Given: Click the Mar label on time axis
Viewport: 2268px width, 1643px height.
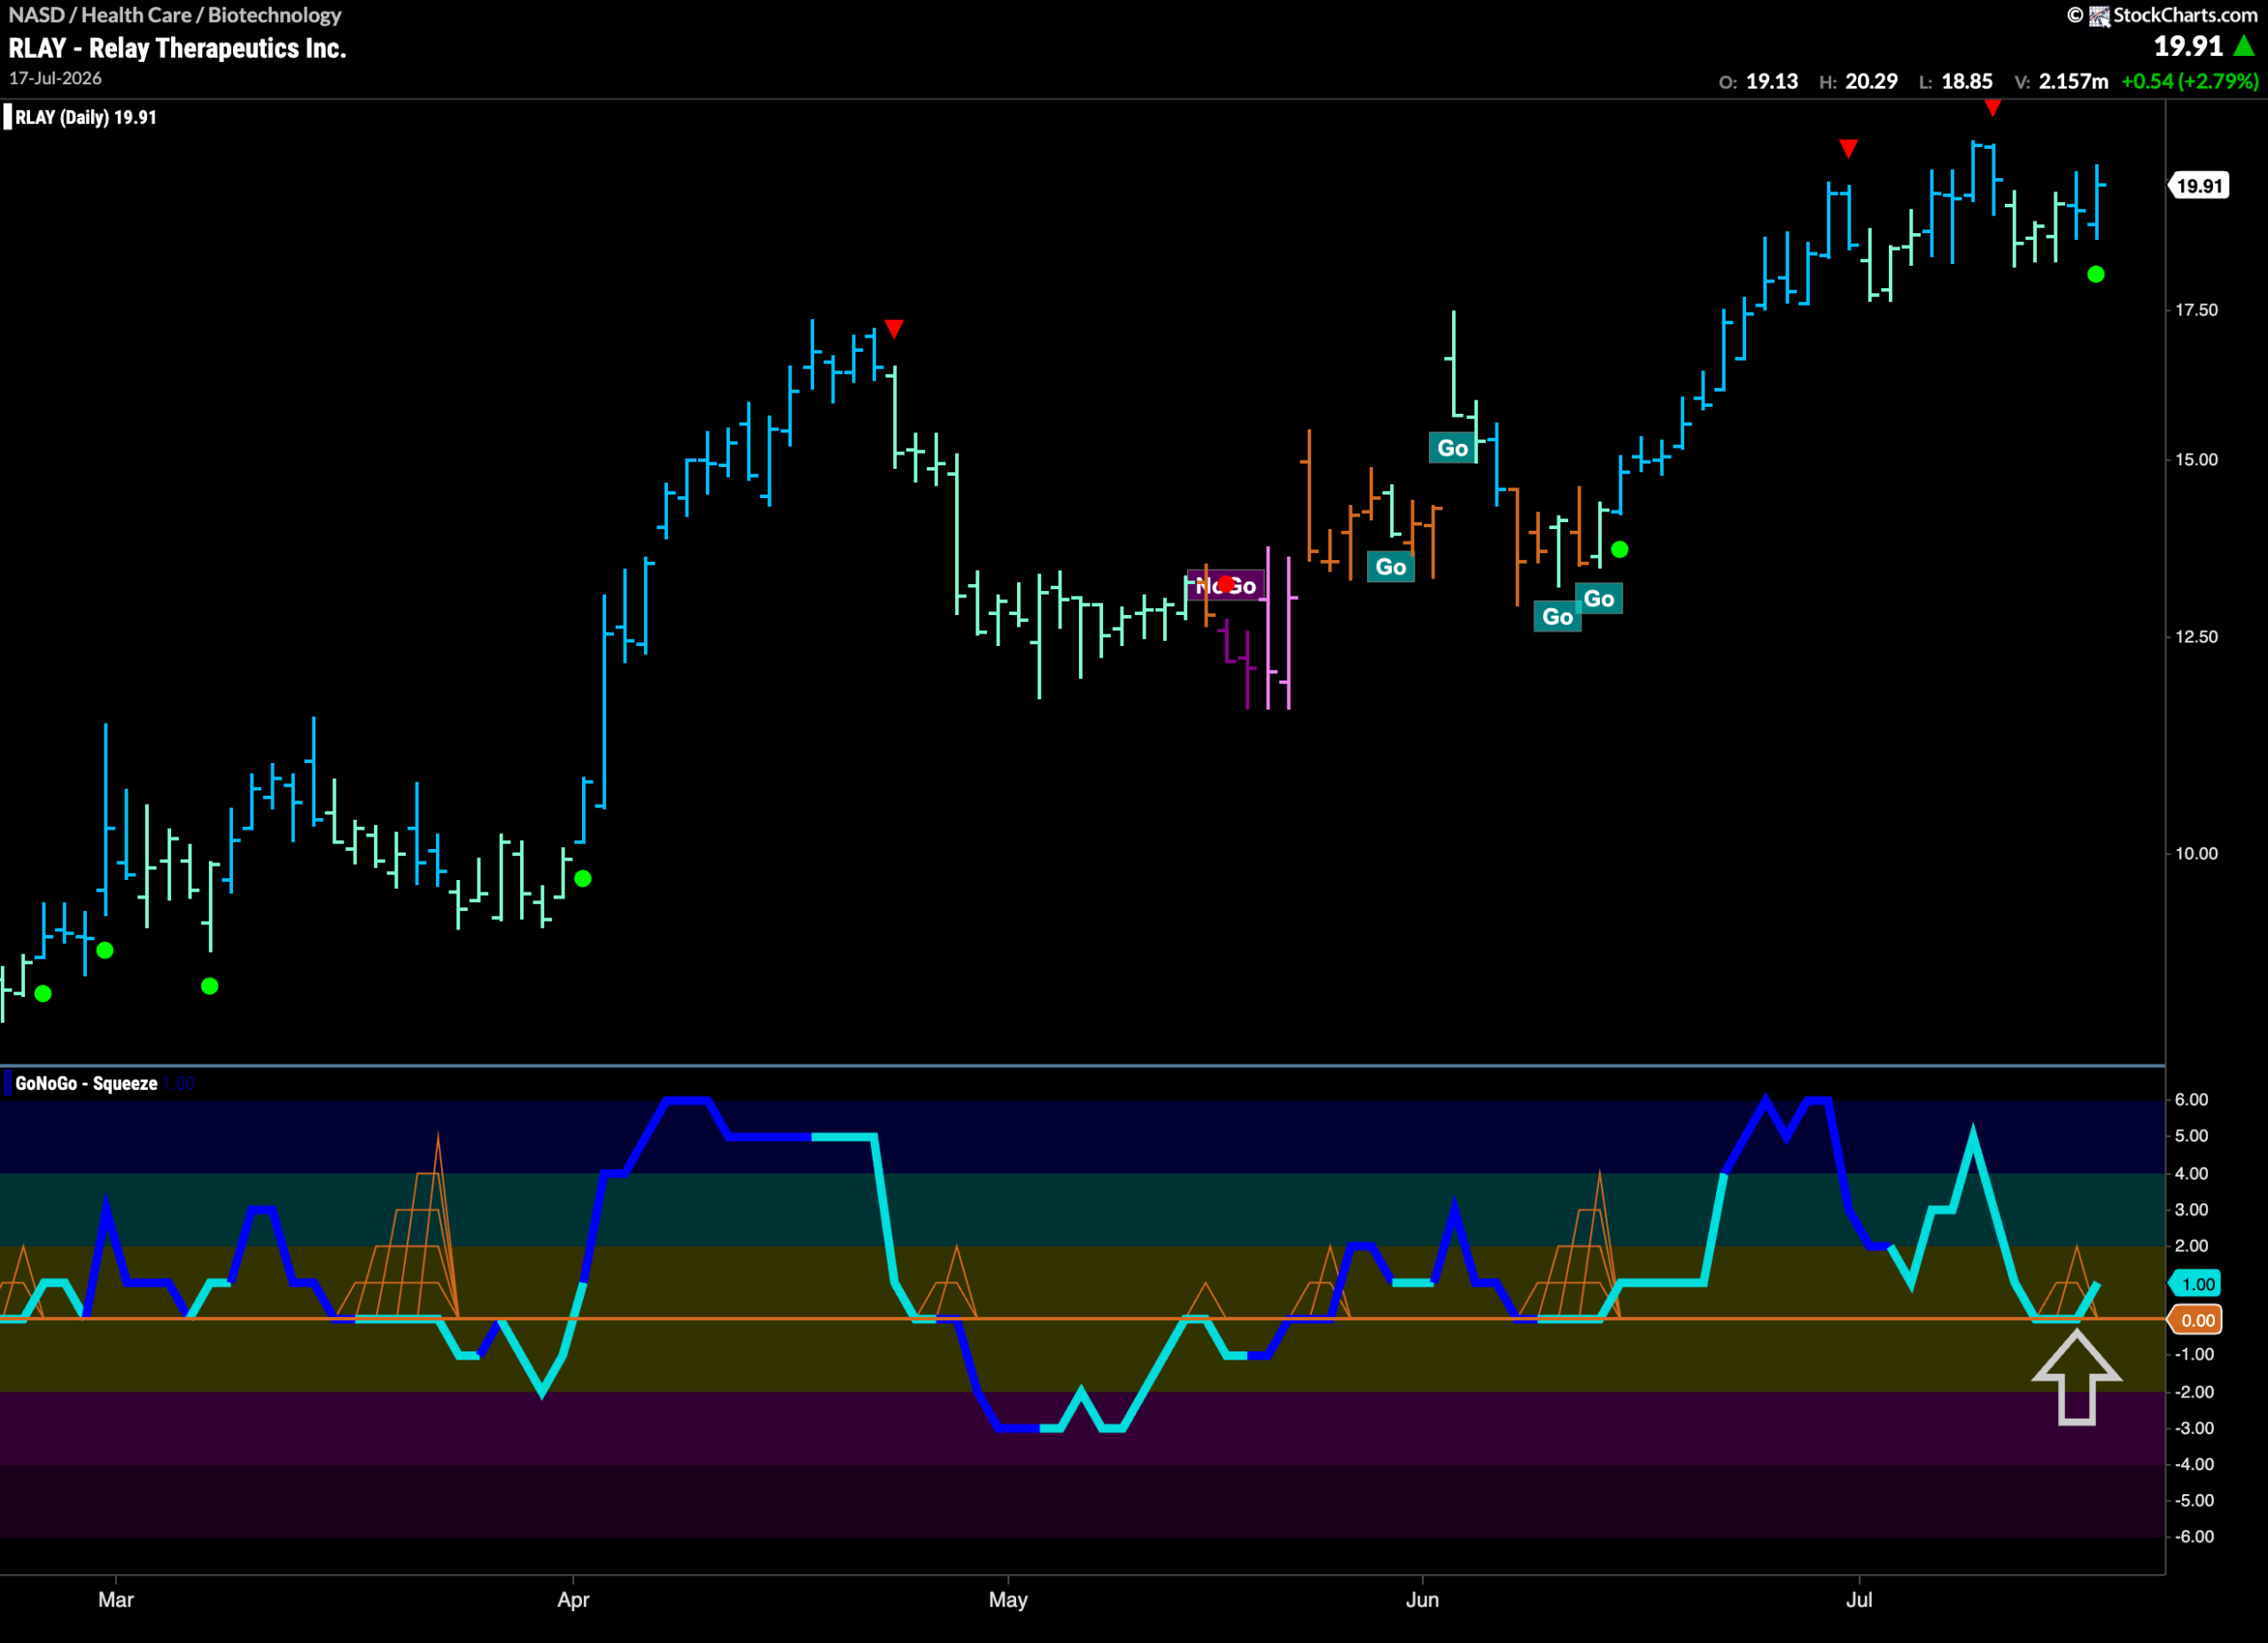Looking at the screenshot, I should pyautogui.click(x=116, y=1599).
